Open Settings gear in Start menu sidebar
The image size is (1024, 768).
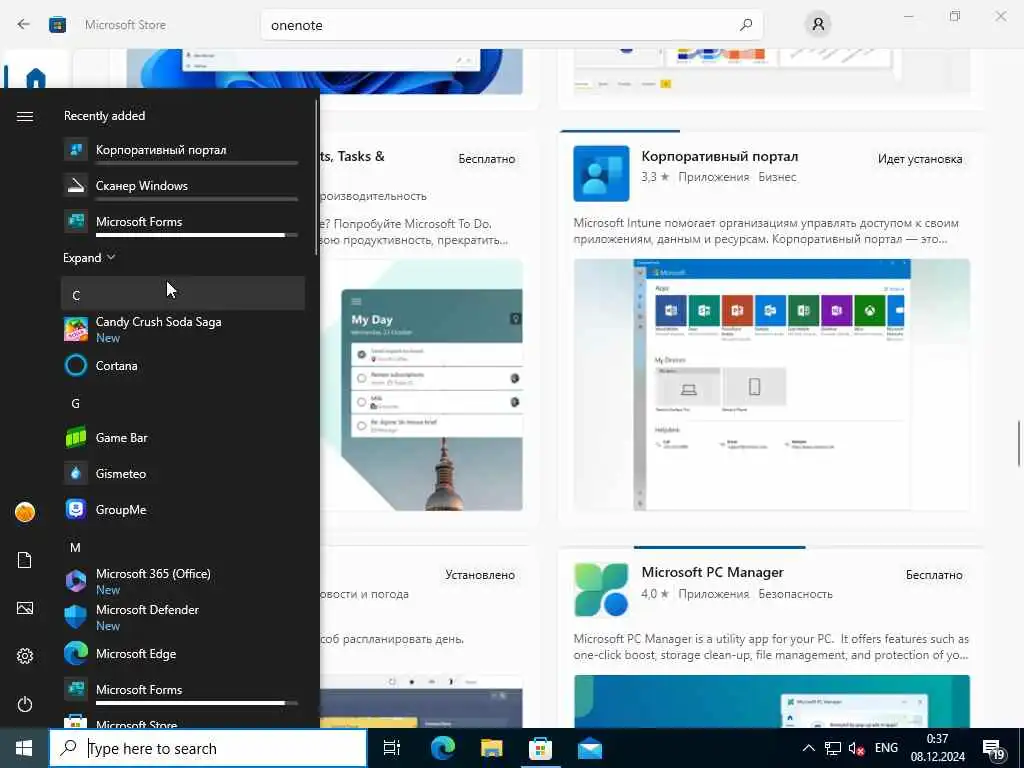click(x=25, y=656)
